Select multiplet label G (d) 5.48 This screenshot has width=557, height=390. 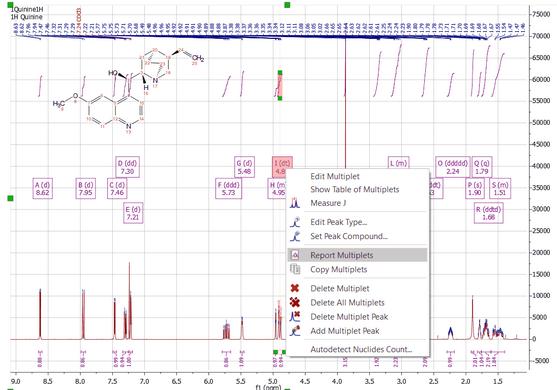(x=244, y=167)
